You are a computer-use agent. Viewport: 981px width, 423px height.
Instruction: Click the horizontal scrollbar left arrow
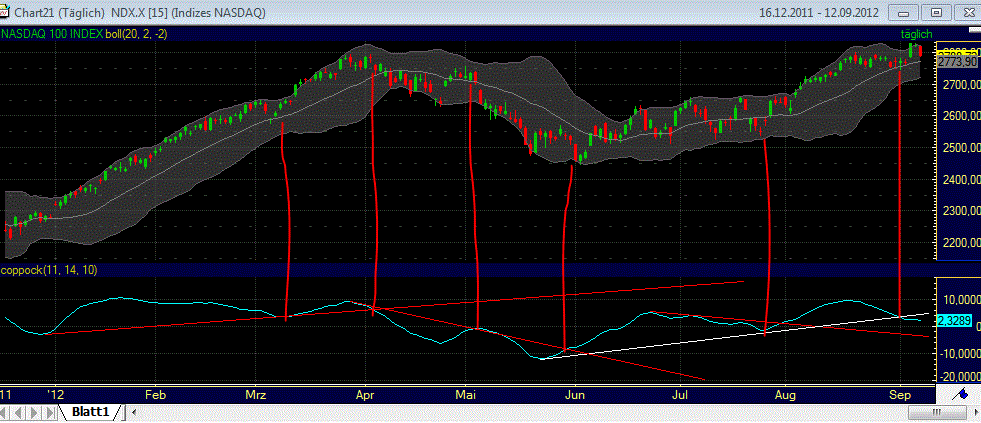point(136,412)
